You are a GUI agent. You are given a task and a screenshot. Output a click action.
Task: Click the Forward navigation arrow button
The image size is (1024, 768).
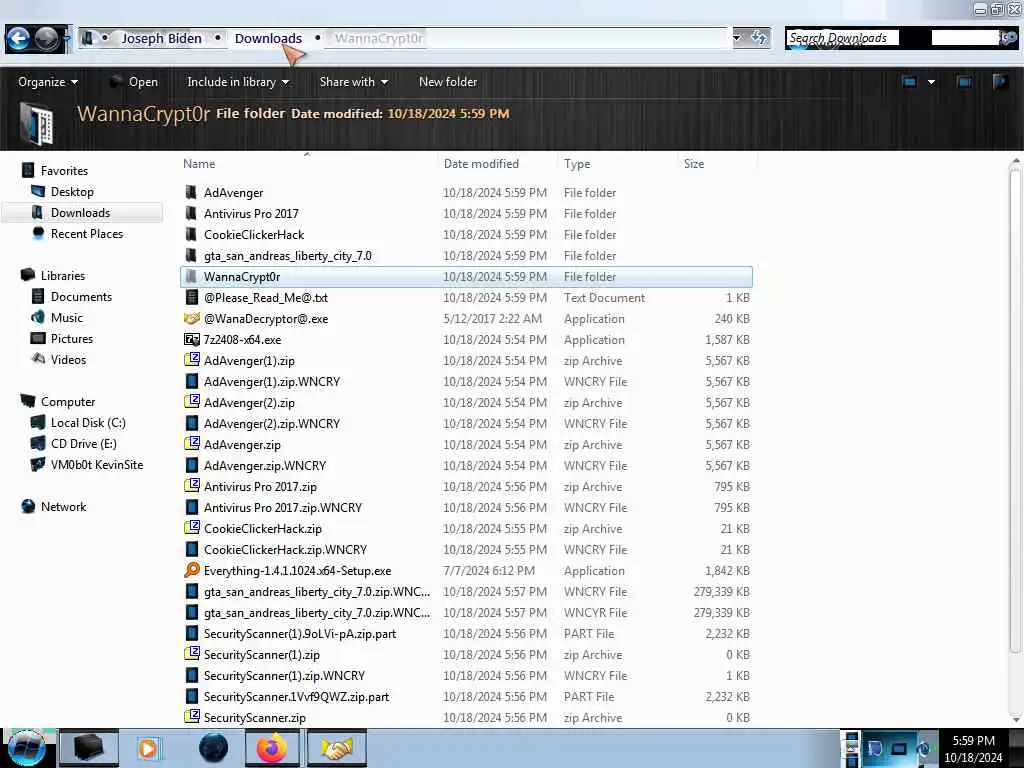46,39
